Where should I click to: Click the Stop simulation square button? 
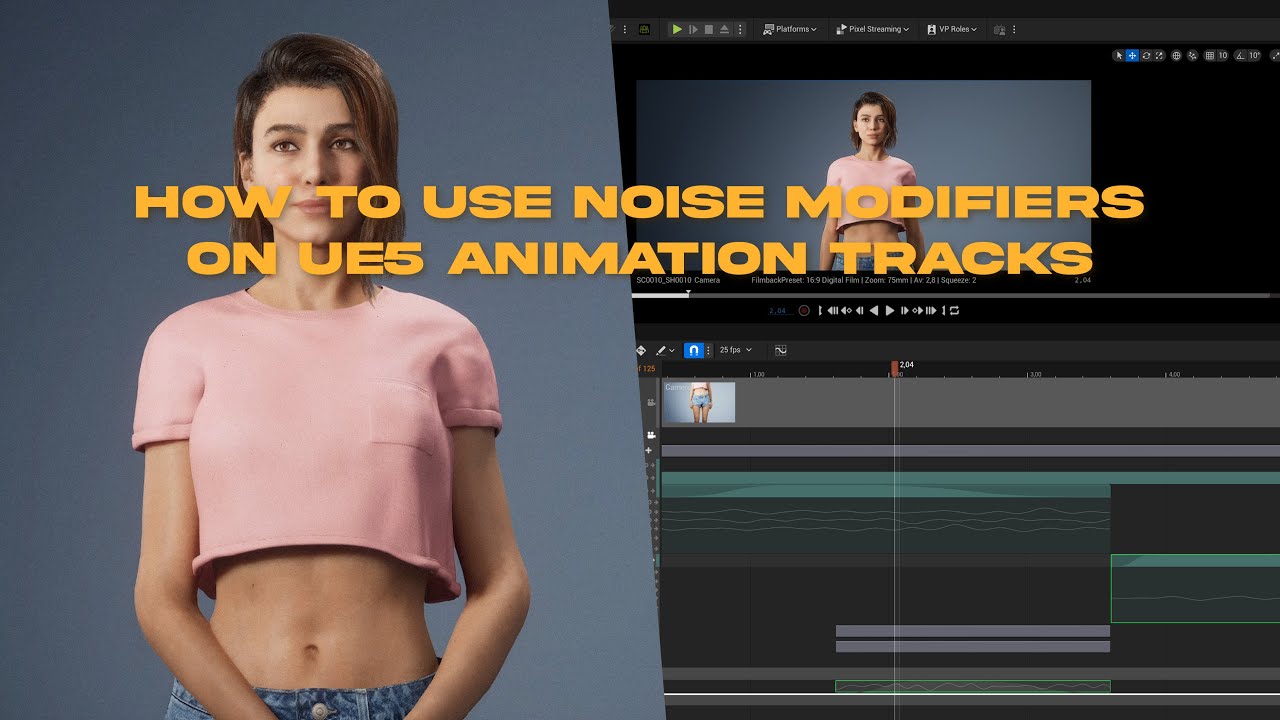click(709, 29)
